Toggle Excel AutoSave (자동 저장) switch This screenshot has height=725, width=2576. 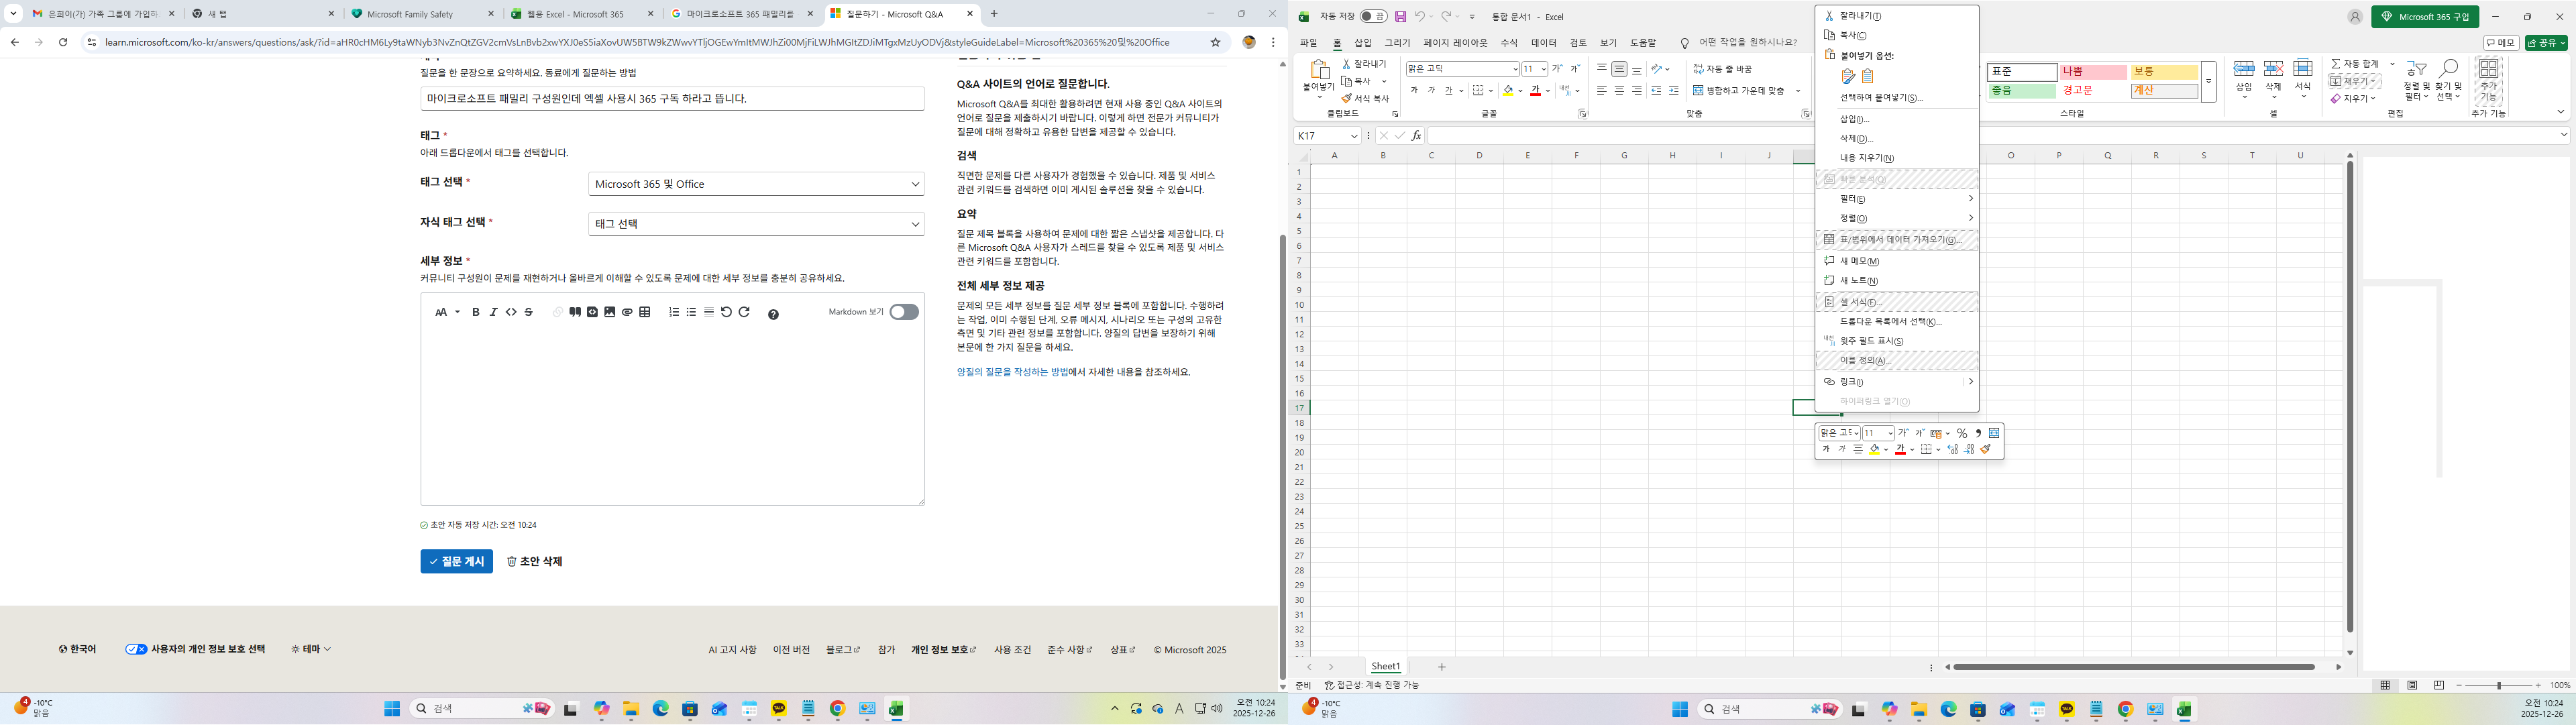[1373, 17]
